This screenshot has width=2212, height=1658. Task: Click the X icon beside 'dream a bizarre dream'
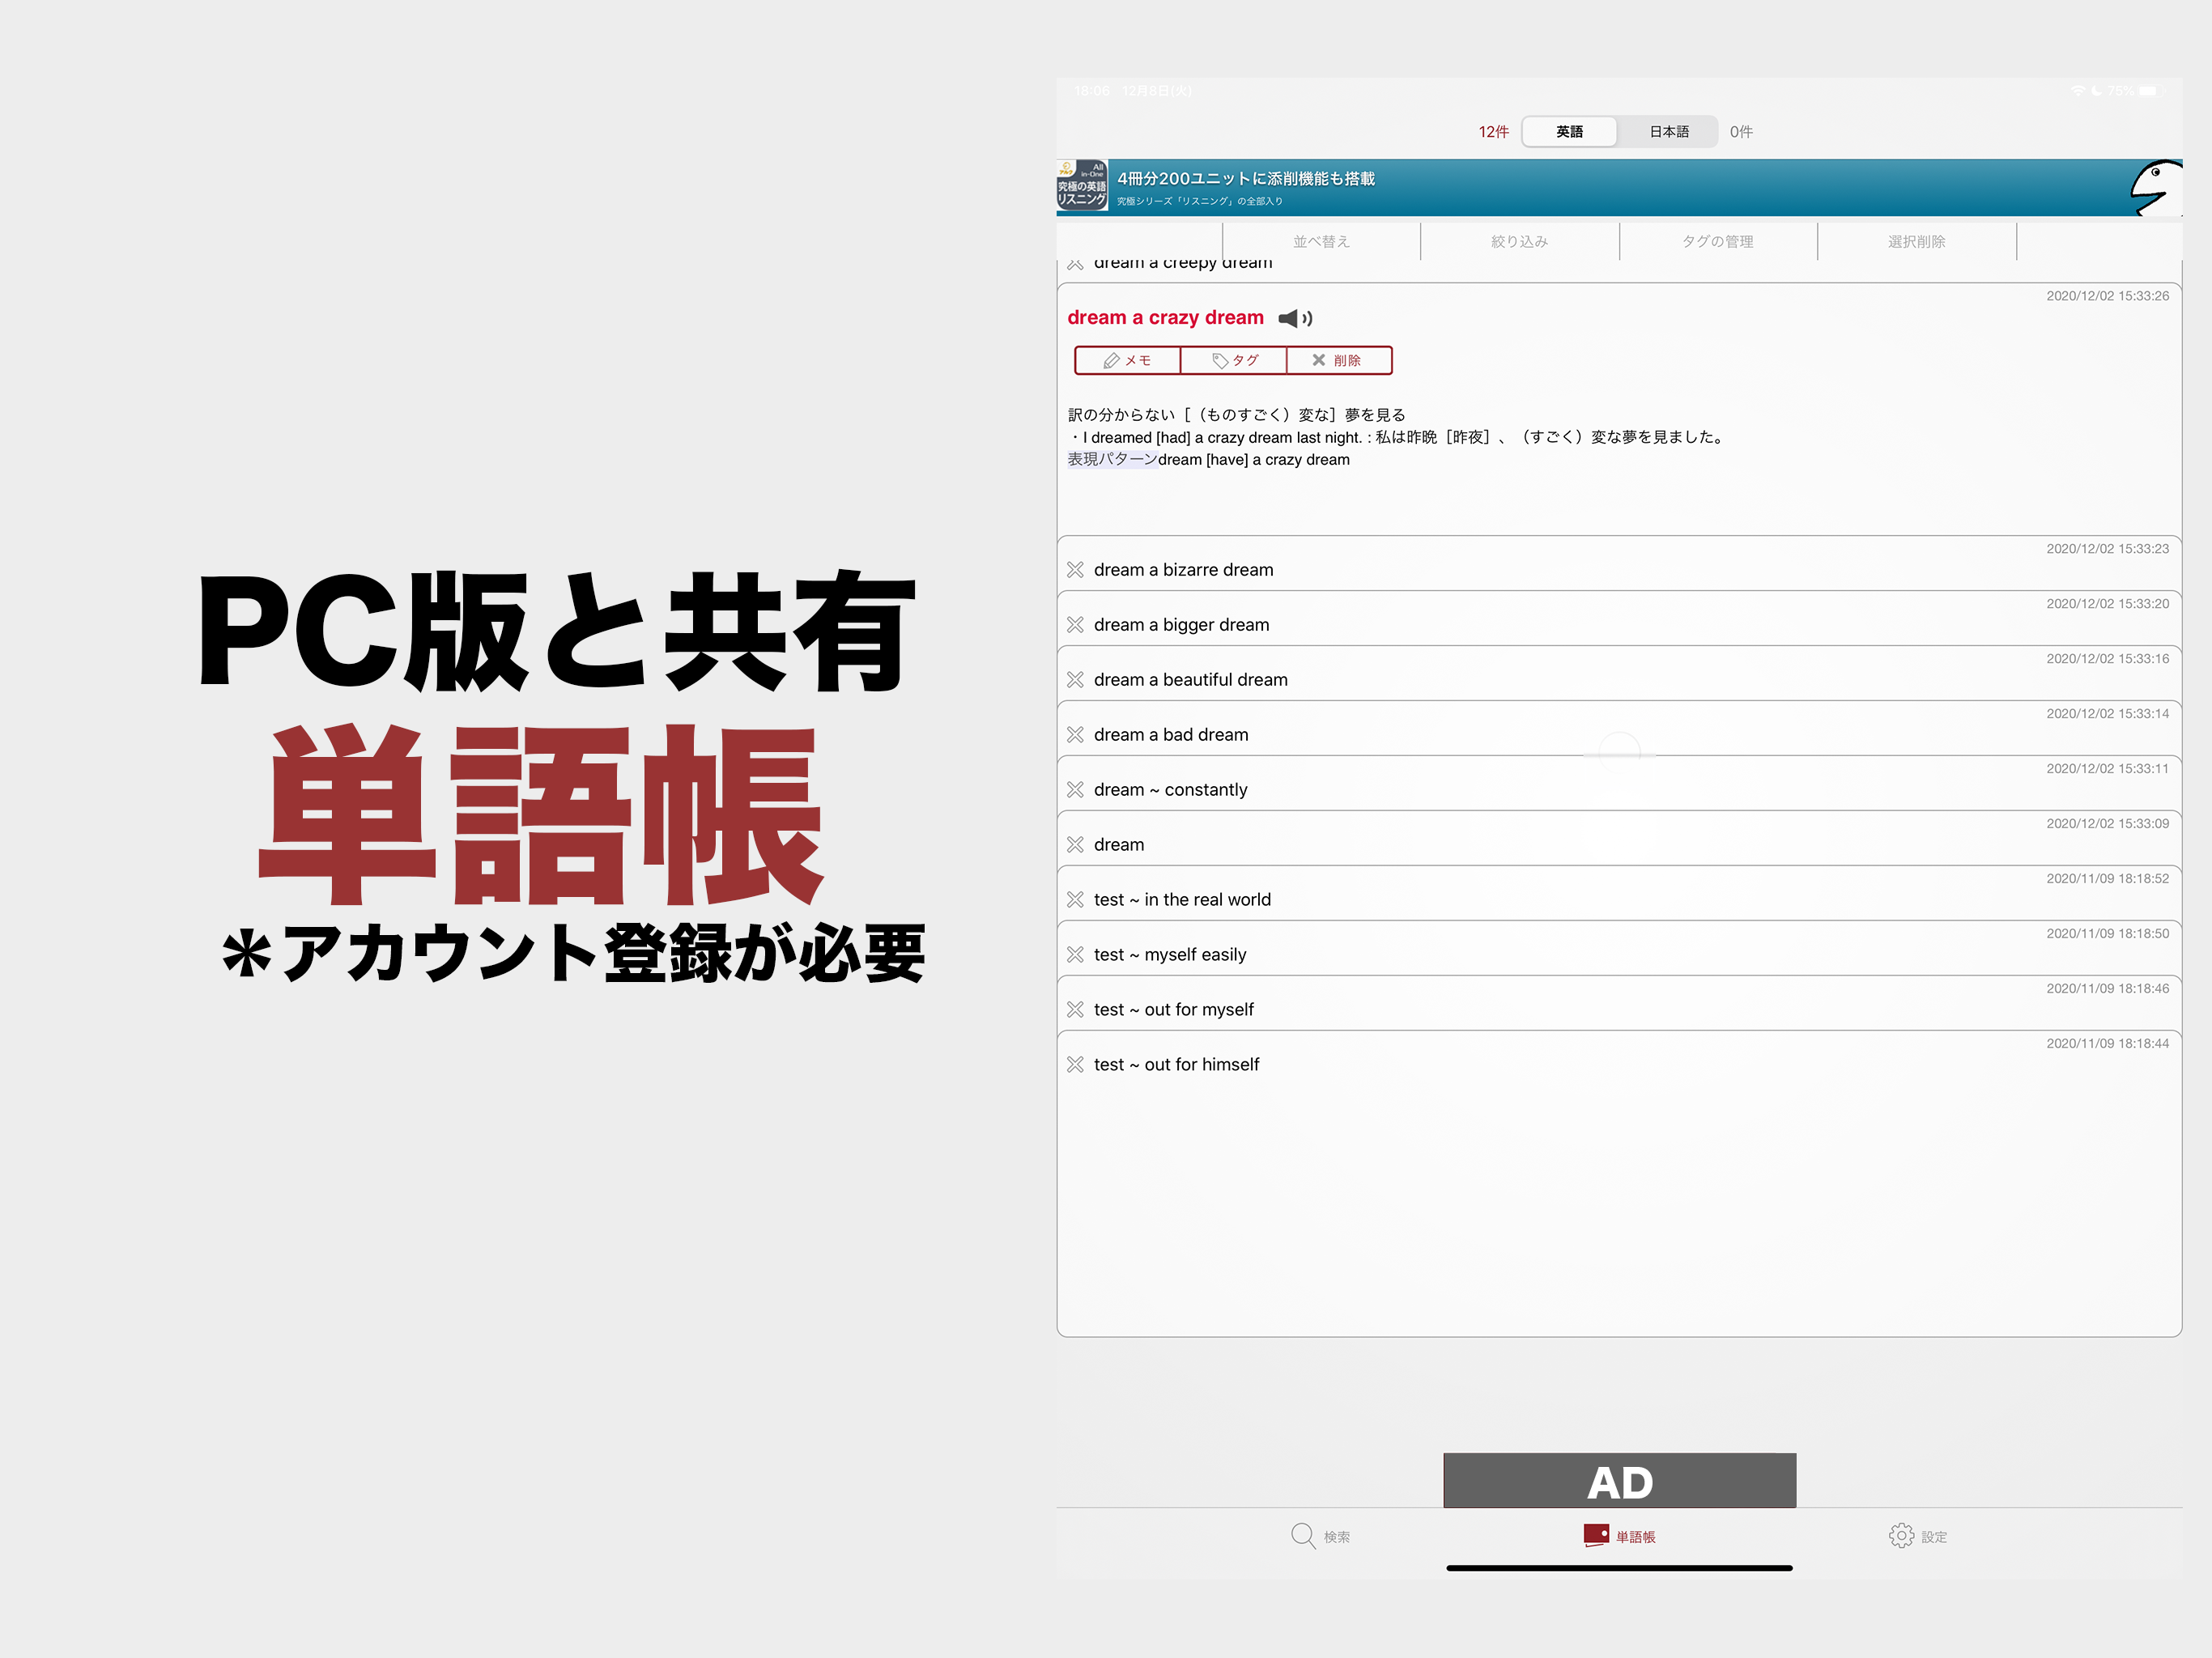click(1075, 570)
